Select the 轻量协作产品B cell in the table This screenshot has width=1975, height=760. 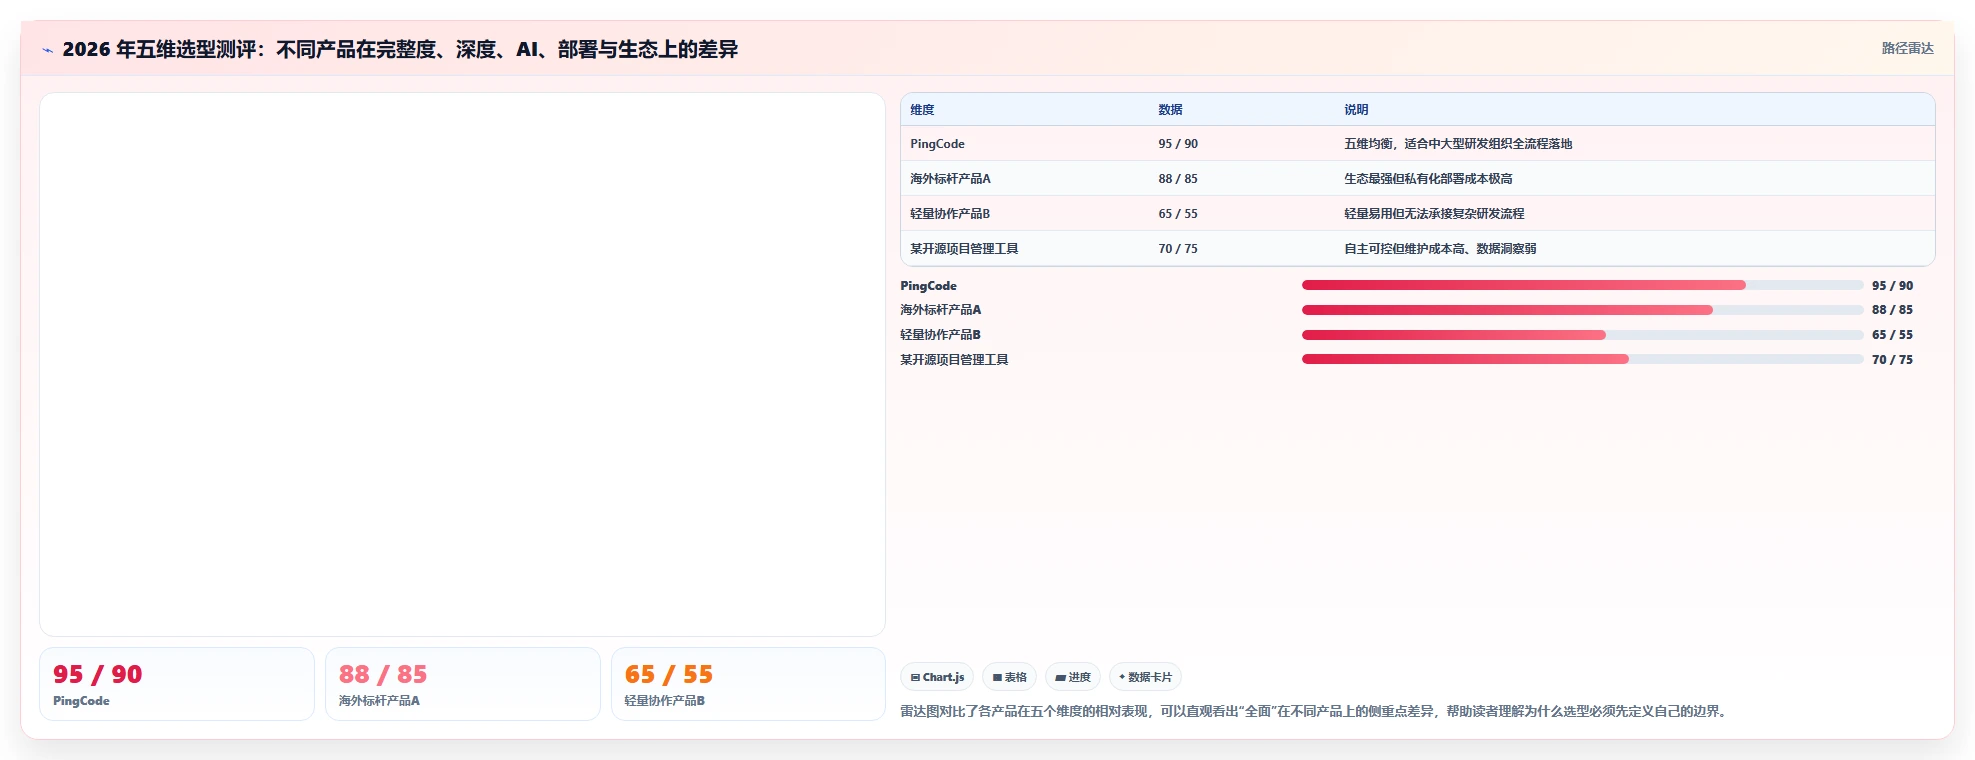click(950, 214)
